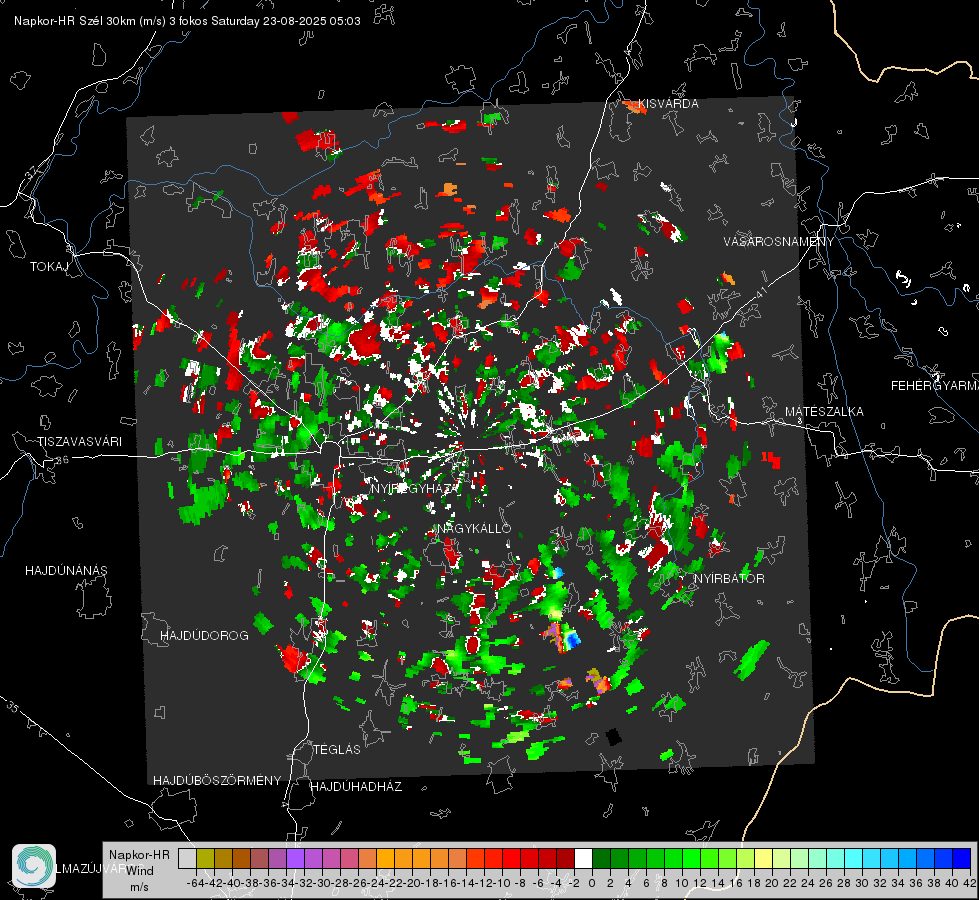
Task: Click the '42' value at legend's end
Action: click(970, 883)
